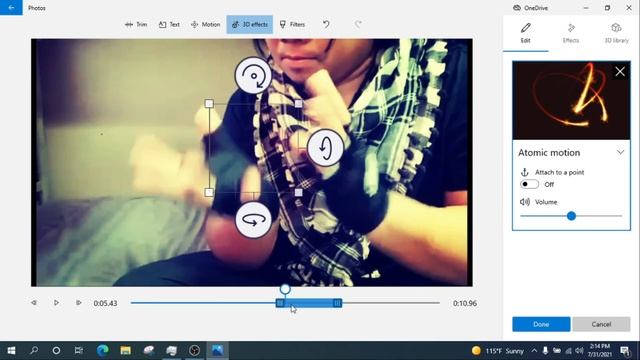Click the bottom-right resize handle of effect box
Image resolution: width=640 pixels, height=360 pixels.
pos(298,192)
